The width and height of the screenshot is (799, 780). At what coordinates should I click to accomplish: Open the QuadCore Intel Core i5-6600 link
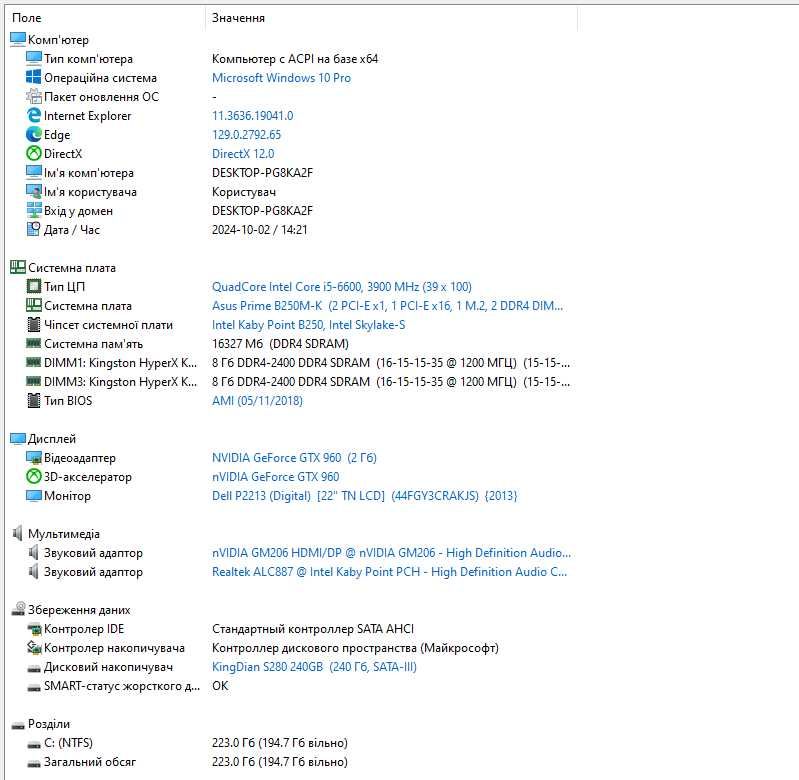point(342,286)
